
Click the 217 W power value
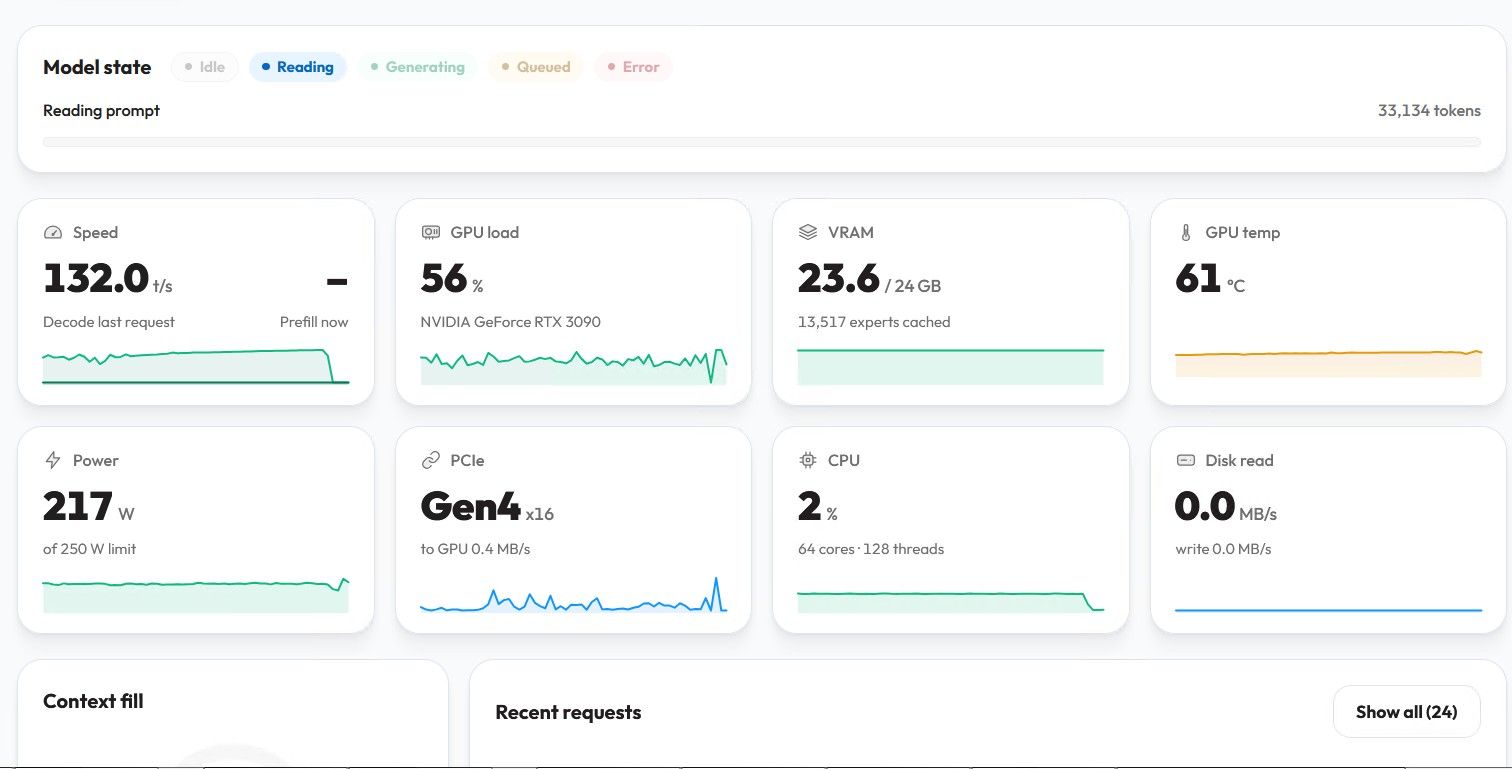coord(88,507)
